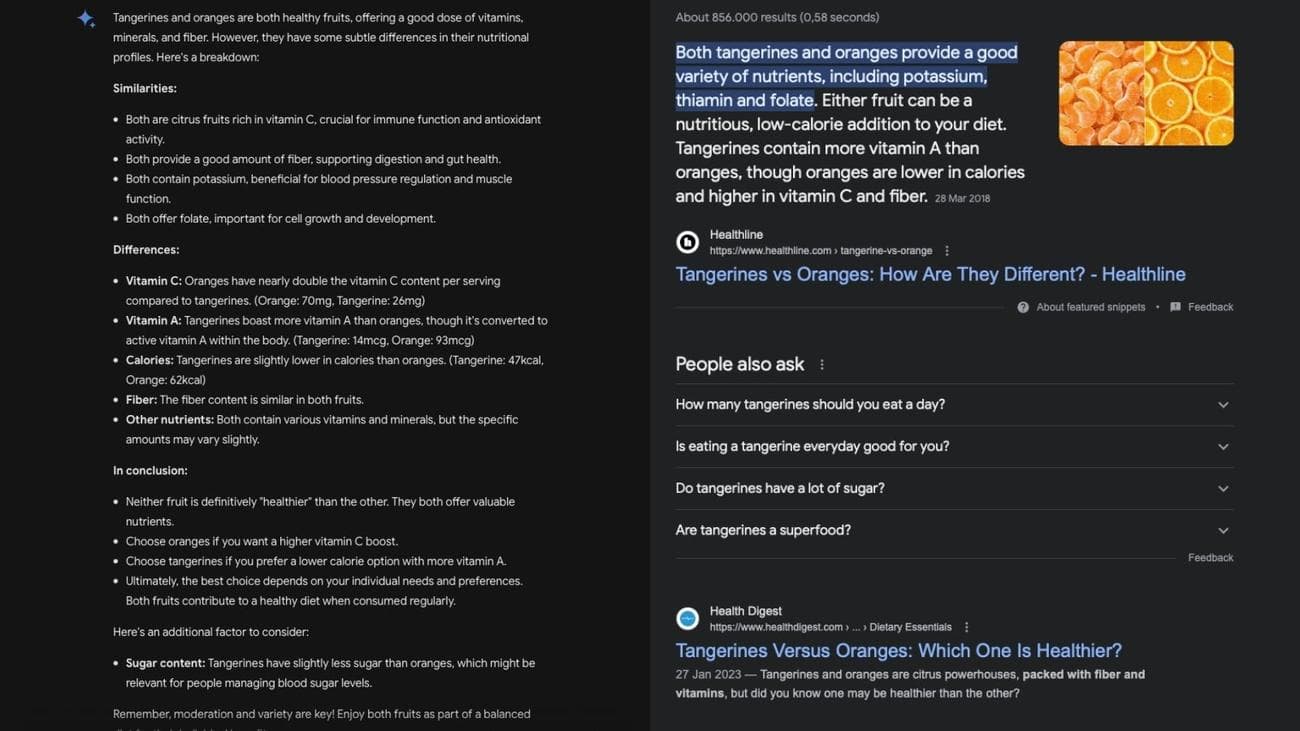The width and height of the screenshot is (1300, 731).
Task: Open the Tangerines Versus Oranges Health Digest result
Action: click(898, 650)
